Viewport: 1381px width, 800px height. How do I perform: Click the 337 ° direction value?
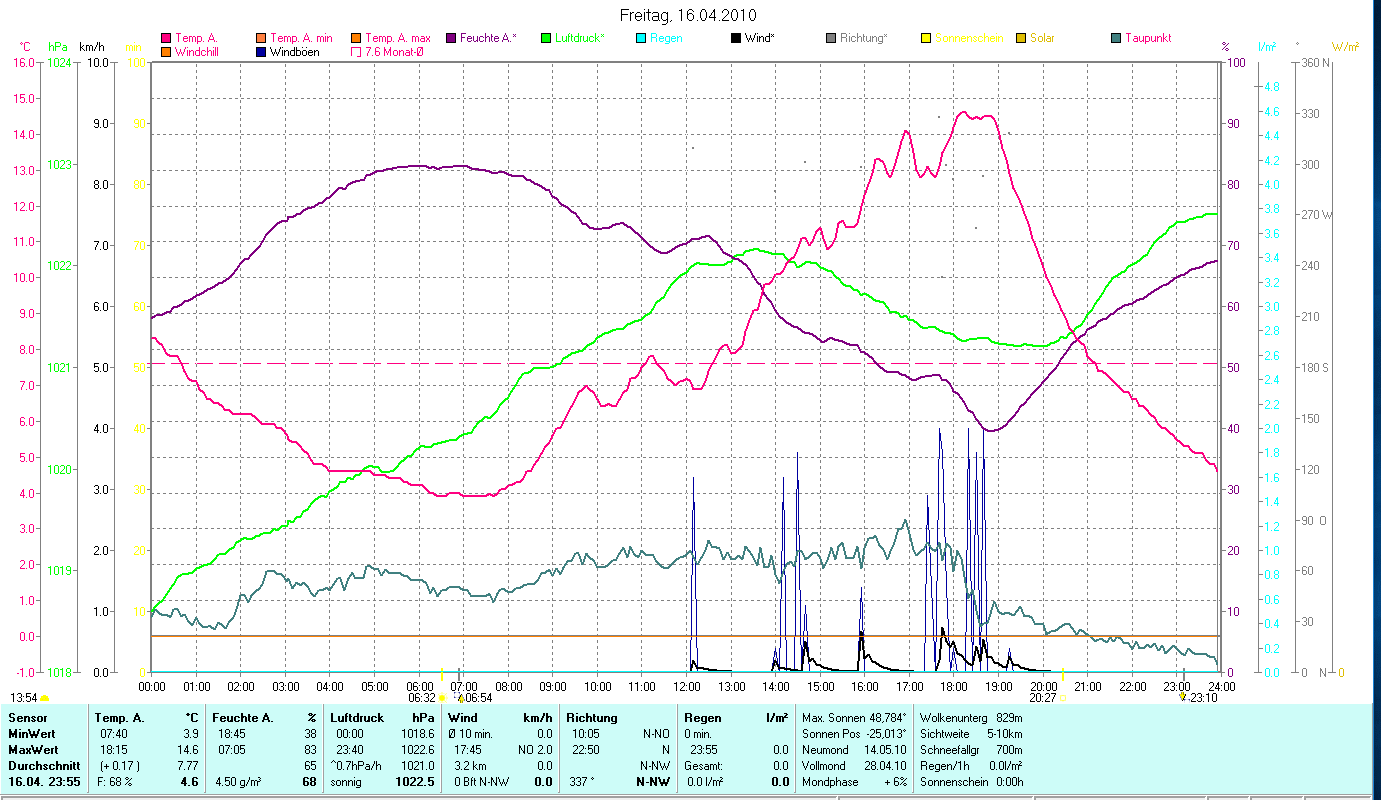coord(582,782)
